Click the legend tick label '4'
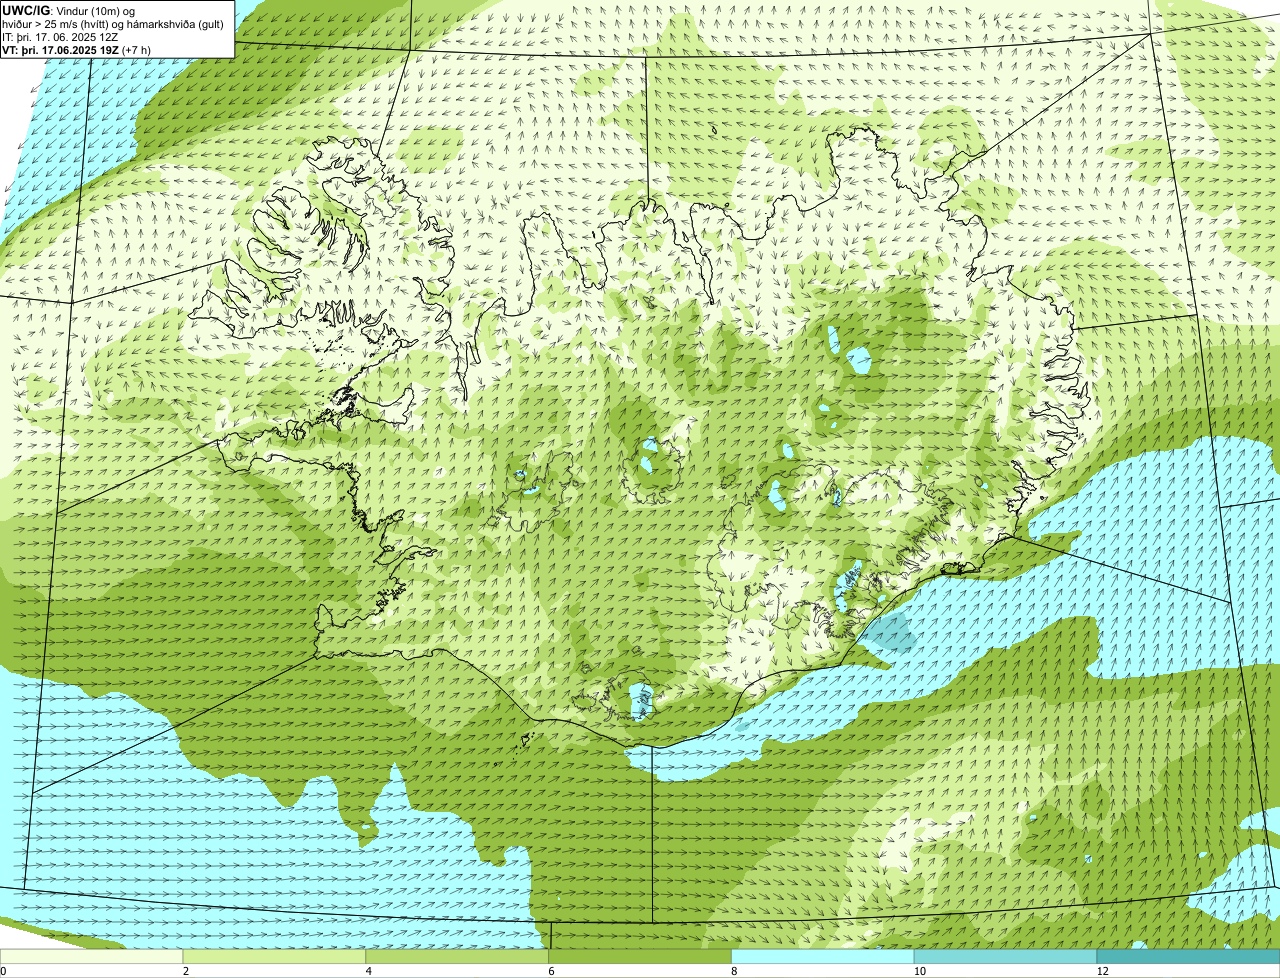Image resolution: width=1280 pixels, height=978 pixels. pyautogui.click(x=369, y=971)
